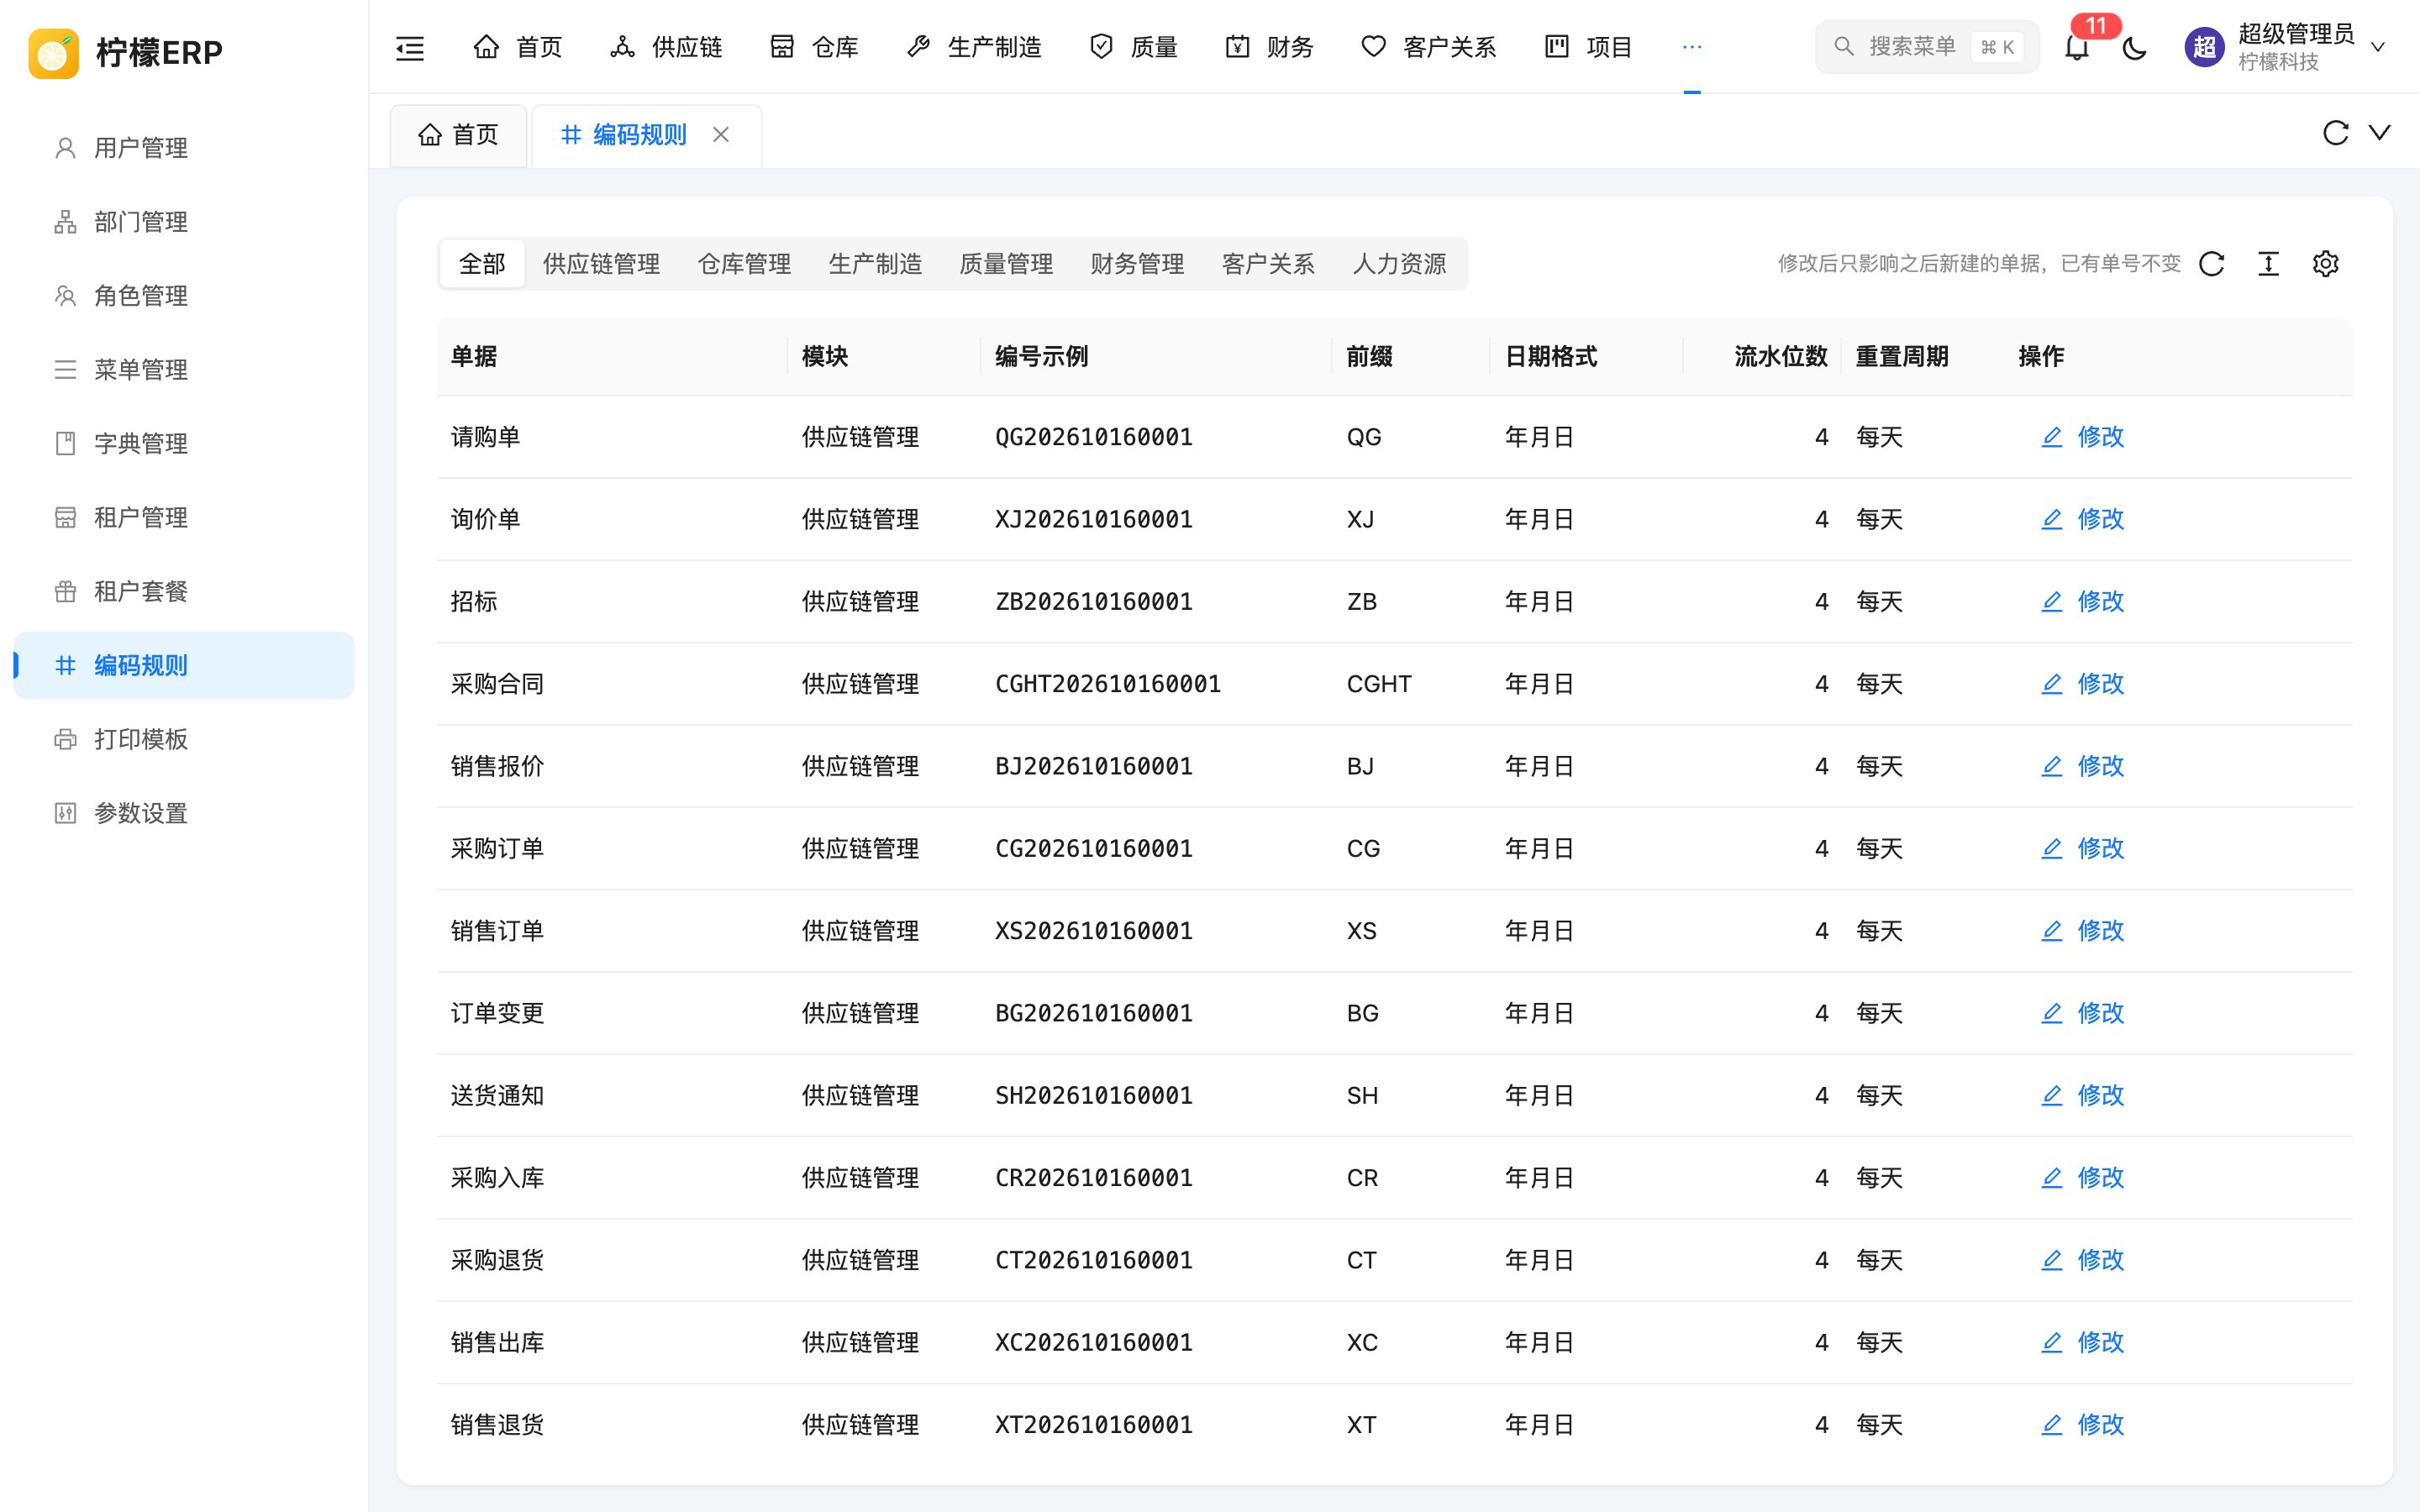This screenshot has width=2420, height=1512.
Task: Switch to the 首页 page tab
Action: 459,135
